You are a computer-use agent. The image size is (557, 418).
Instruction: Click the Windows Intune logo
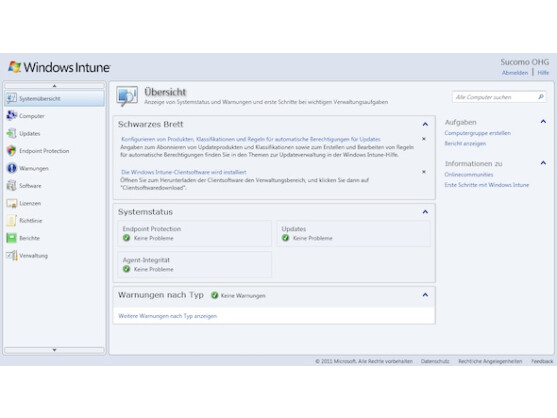[59, 67]
